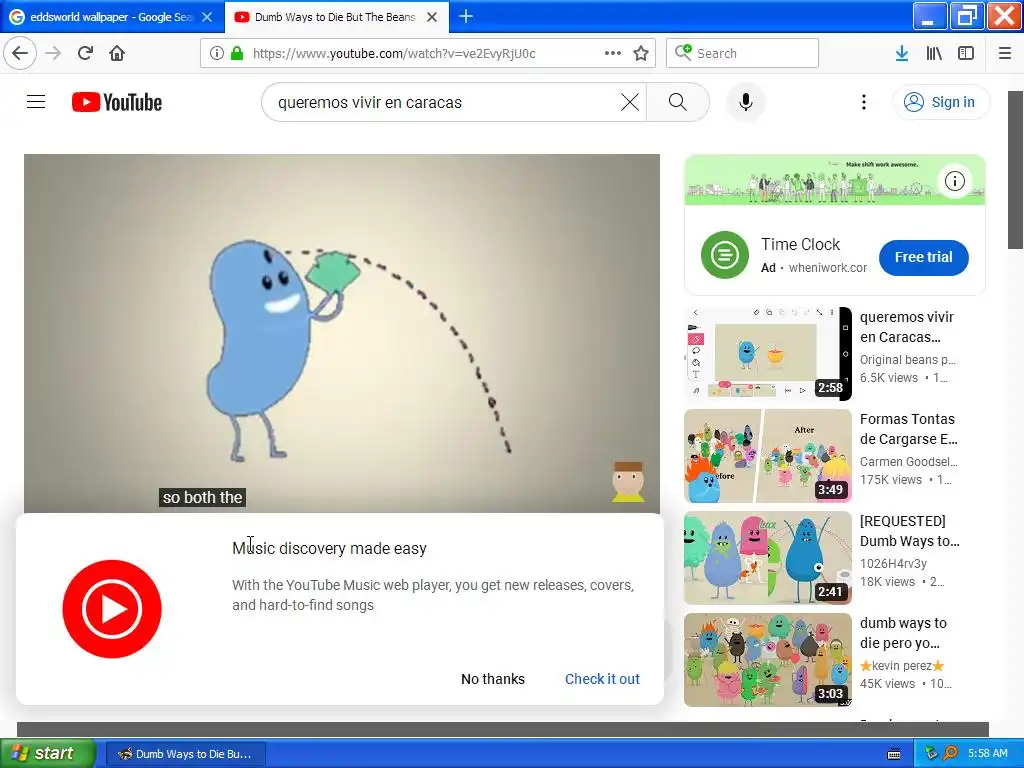Click the 5:58 AM taskbar clock
Viewport: 1024px width, 768px height.
pos(987,754)
